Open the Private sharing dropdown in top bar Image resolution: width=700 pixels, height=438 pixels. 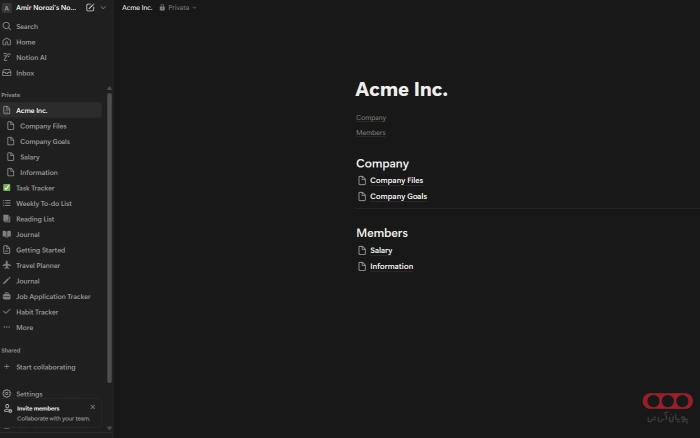[178, 7]
